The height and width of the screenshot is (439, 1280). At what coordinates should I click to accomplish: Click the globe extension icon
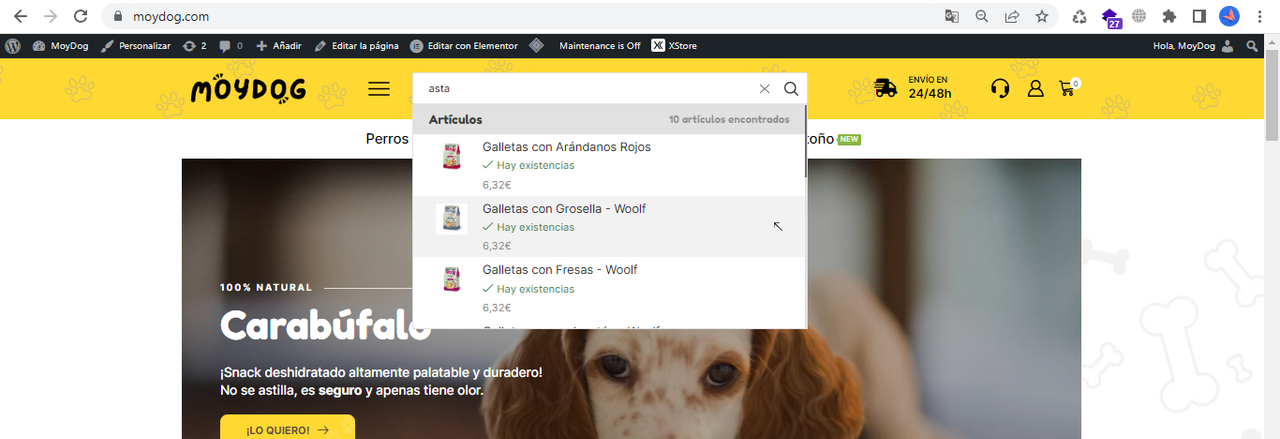point(1139,16)
